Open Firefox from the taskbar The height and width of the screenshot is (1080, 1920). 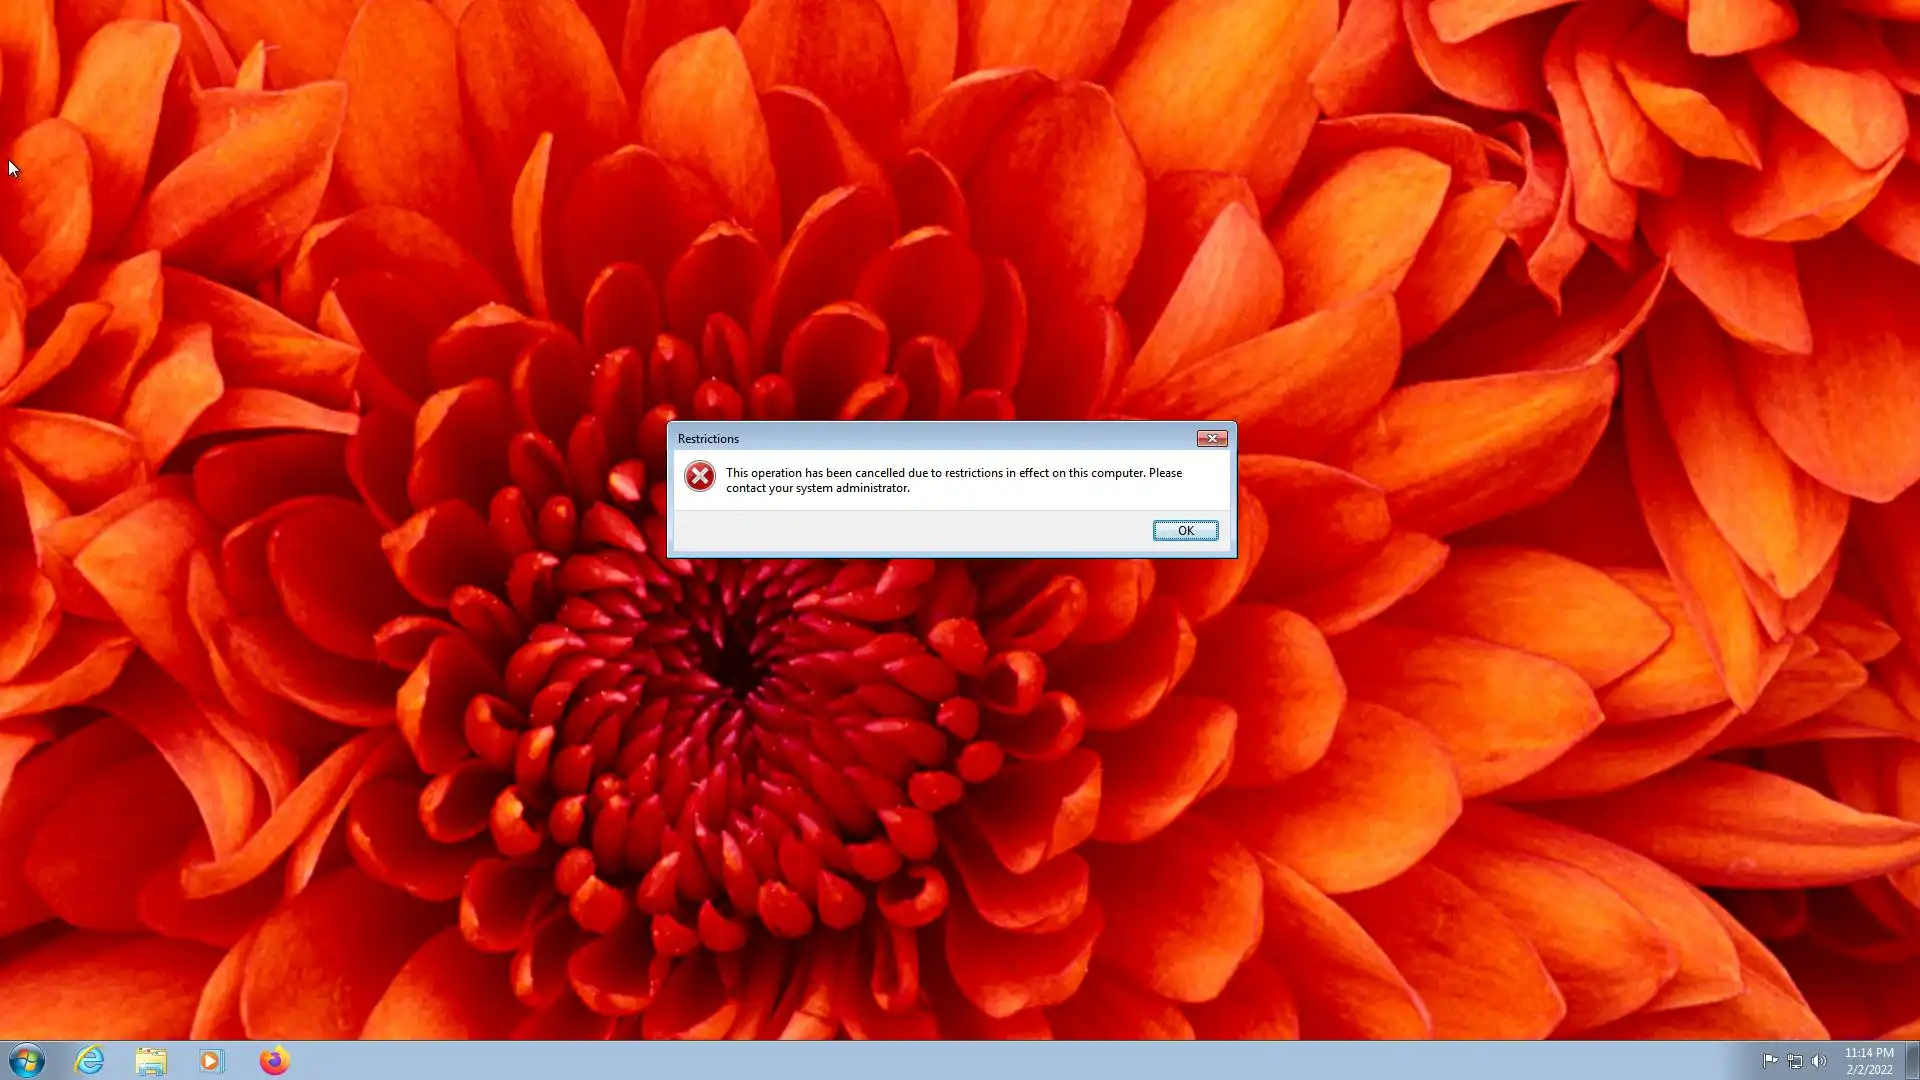[274, 1060]
